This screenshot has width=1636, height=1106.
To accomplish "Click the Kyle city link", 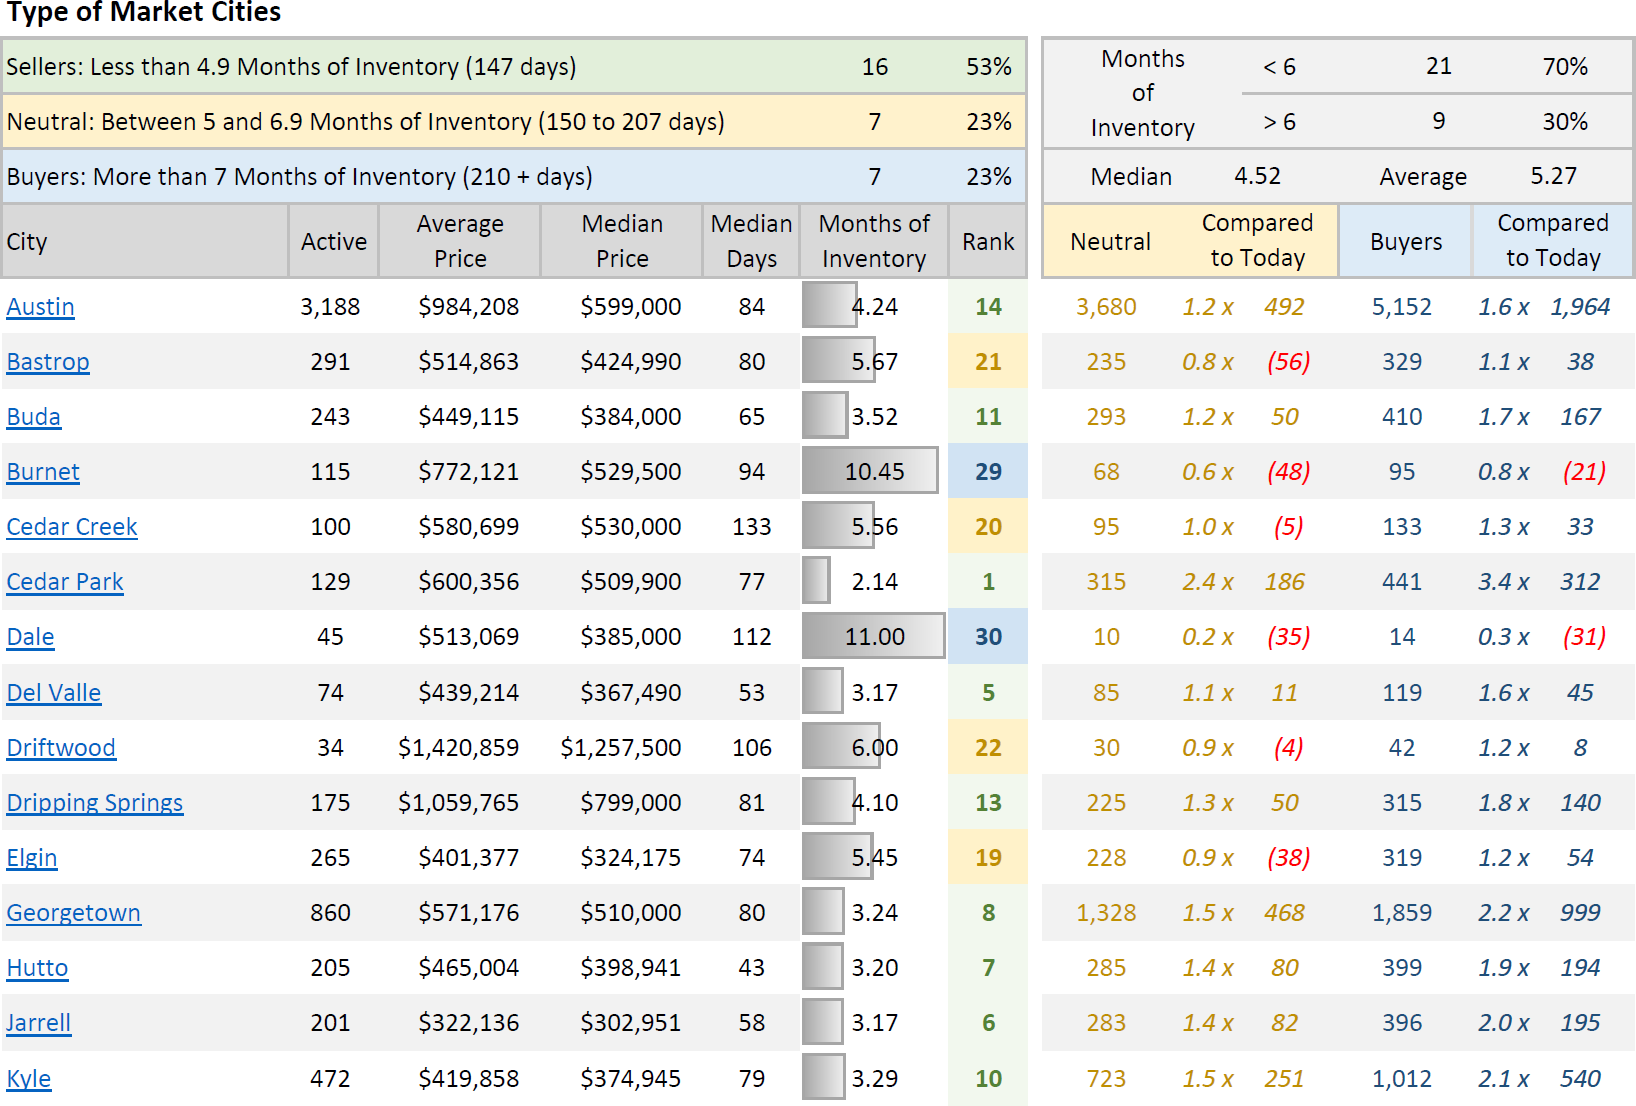I will [29, 1079].
